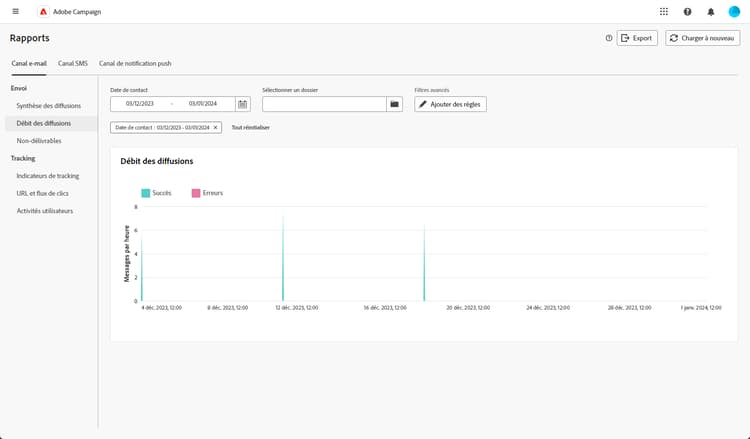Open the apps grid switcher
The width and height of the screenshot is (750, 439).
pyautogui.click(x=664, y=11)
